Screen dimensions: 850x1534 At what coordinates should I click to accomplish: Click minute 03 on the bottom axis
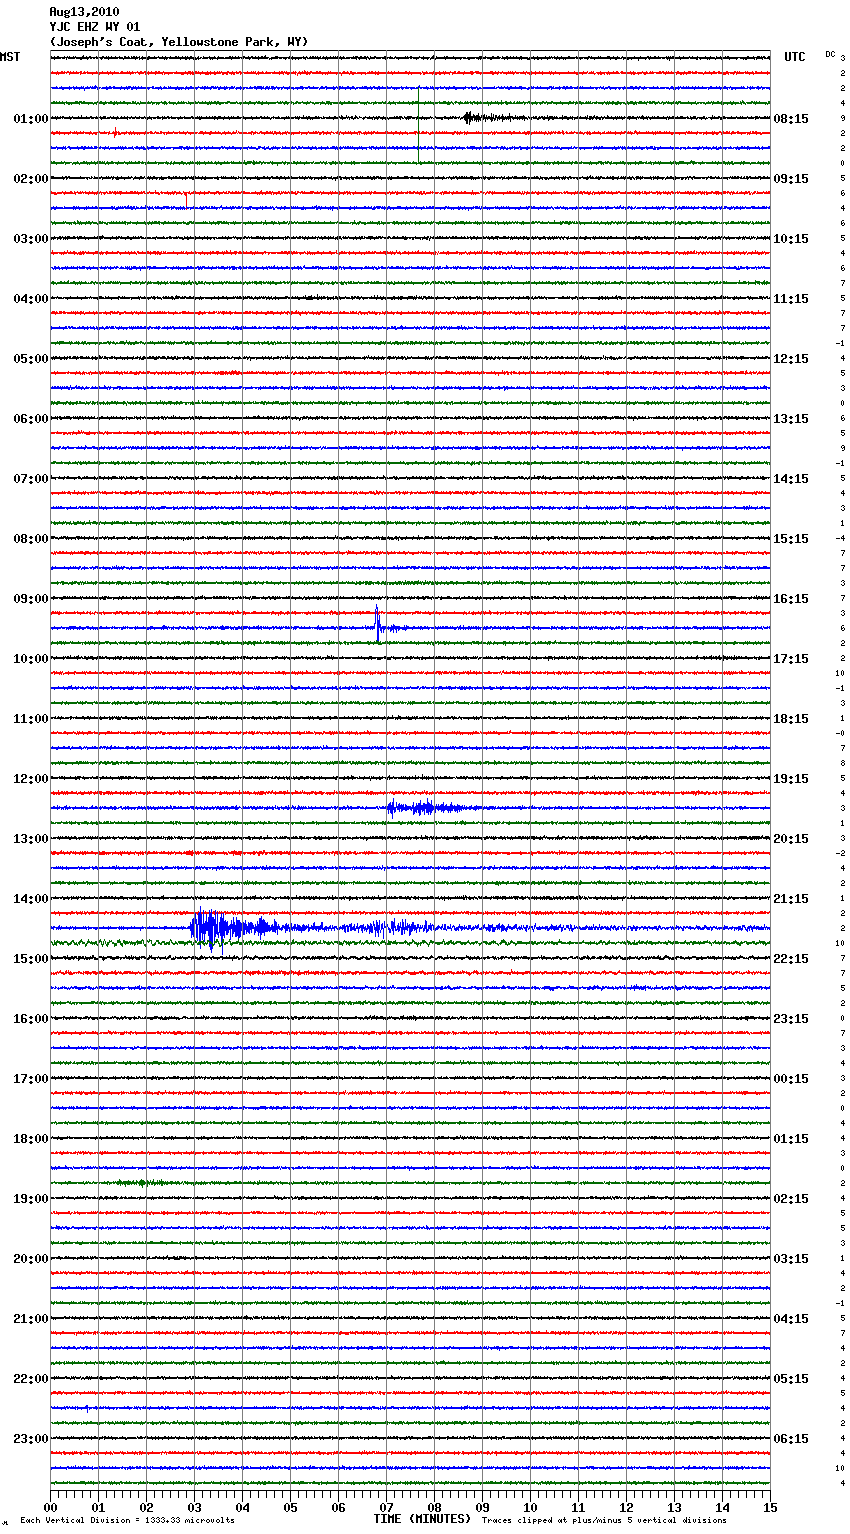(x=194, y=1507)
